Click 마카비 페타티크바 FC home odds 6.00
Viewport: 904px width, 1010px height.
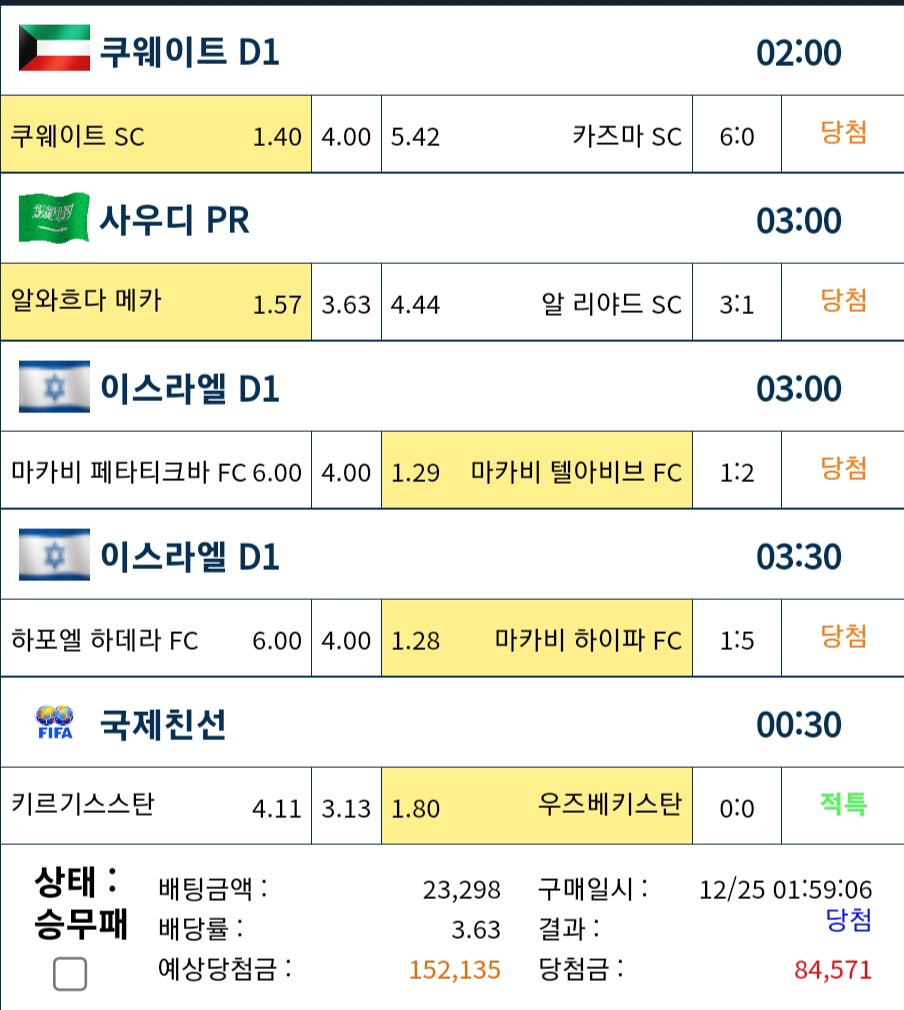[x=156, y=470]
